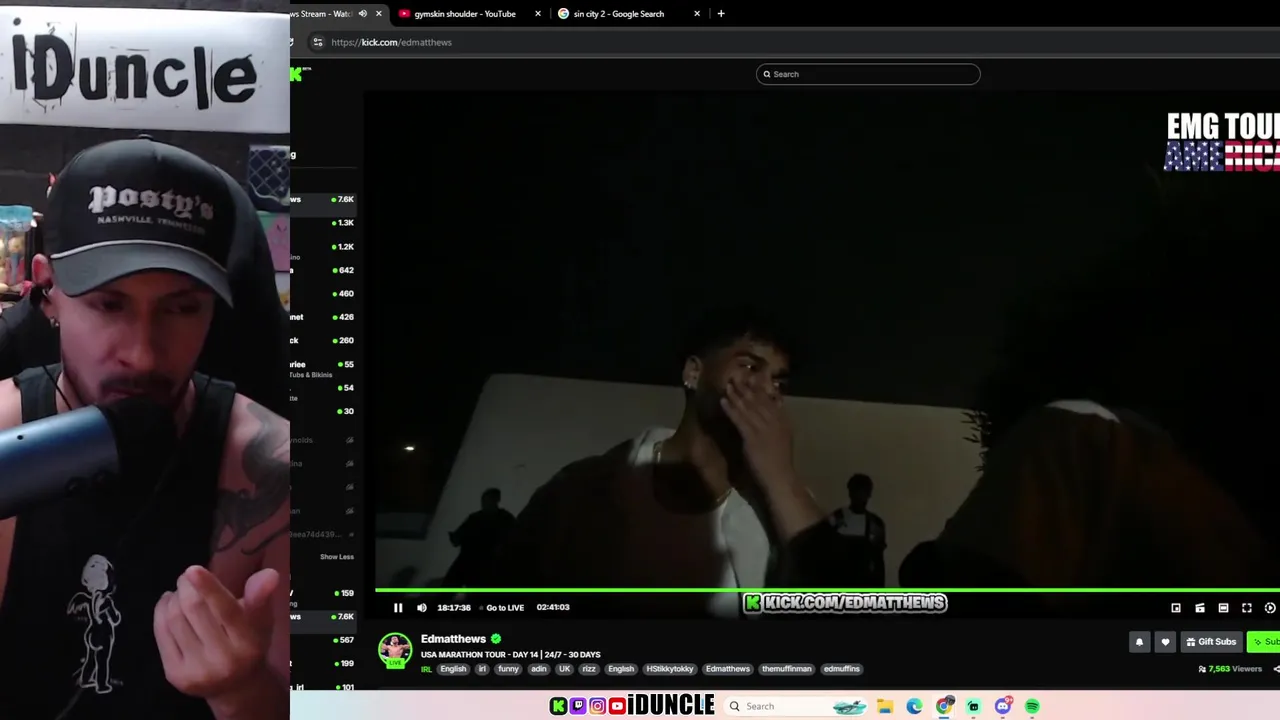Toggle theater mode in the player

tap(1223, 607)
